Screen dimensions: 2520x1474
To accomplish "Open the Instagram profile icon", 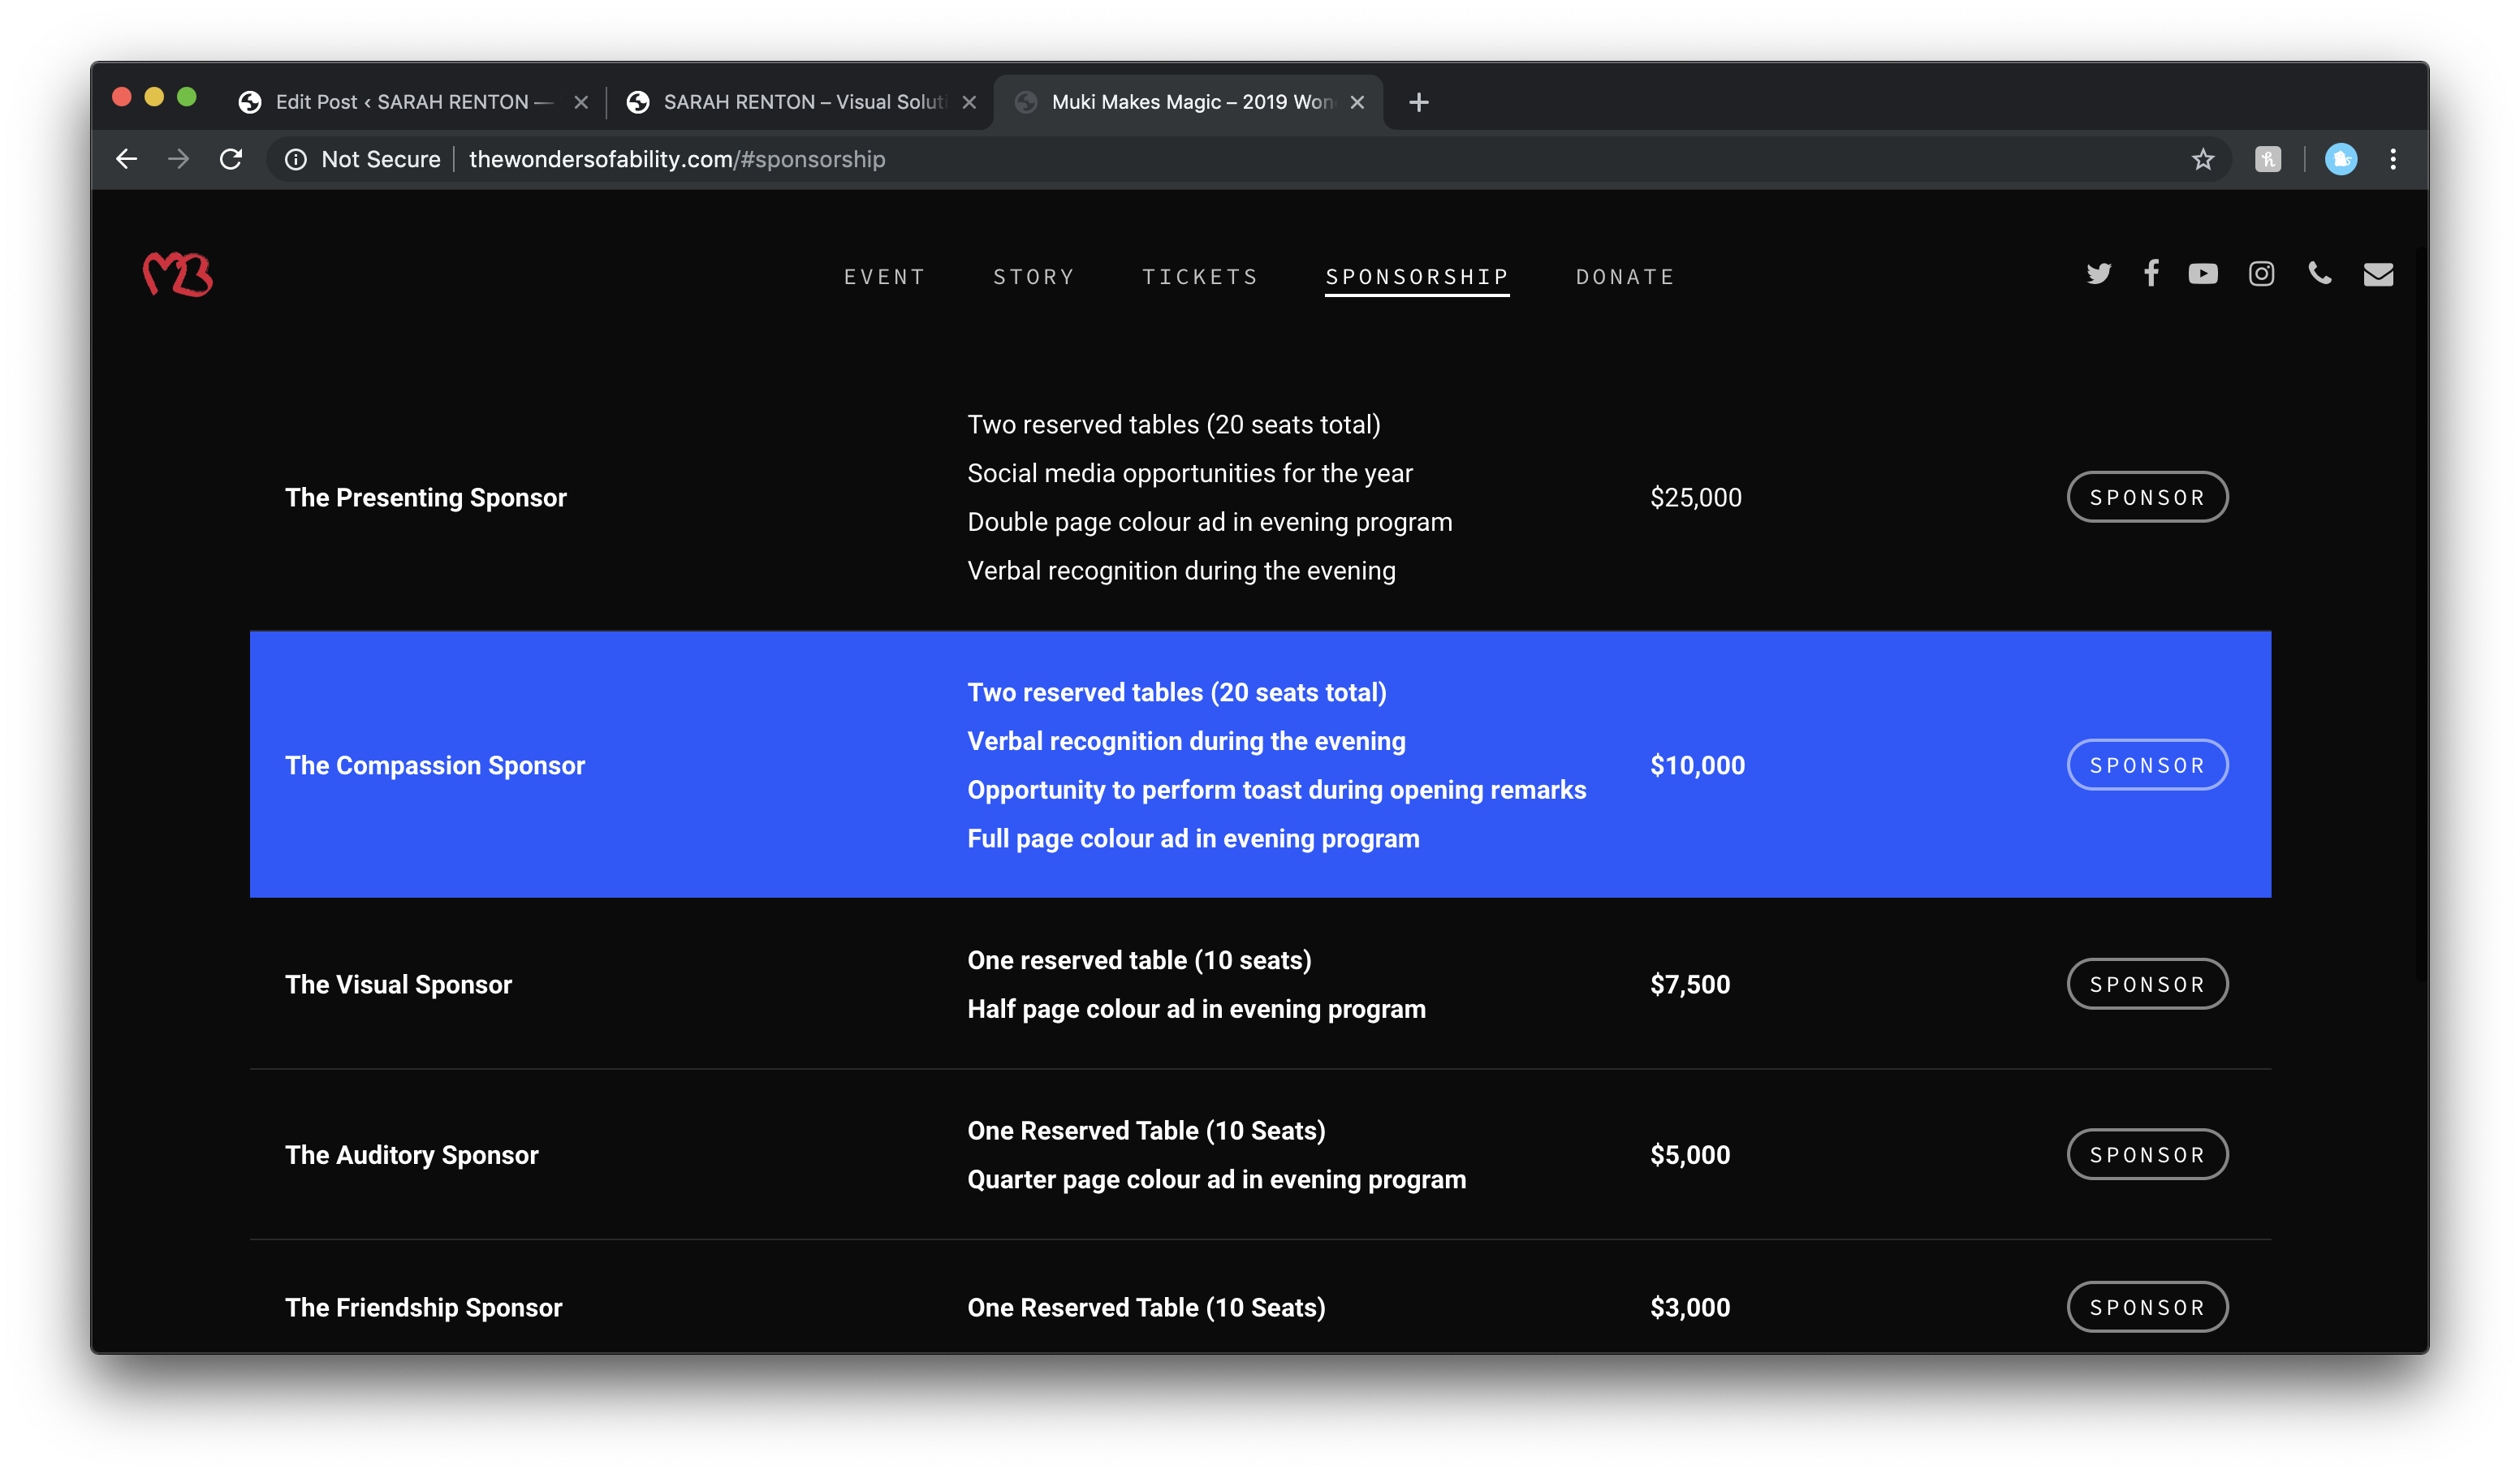I will point(2262,274).
